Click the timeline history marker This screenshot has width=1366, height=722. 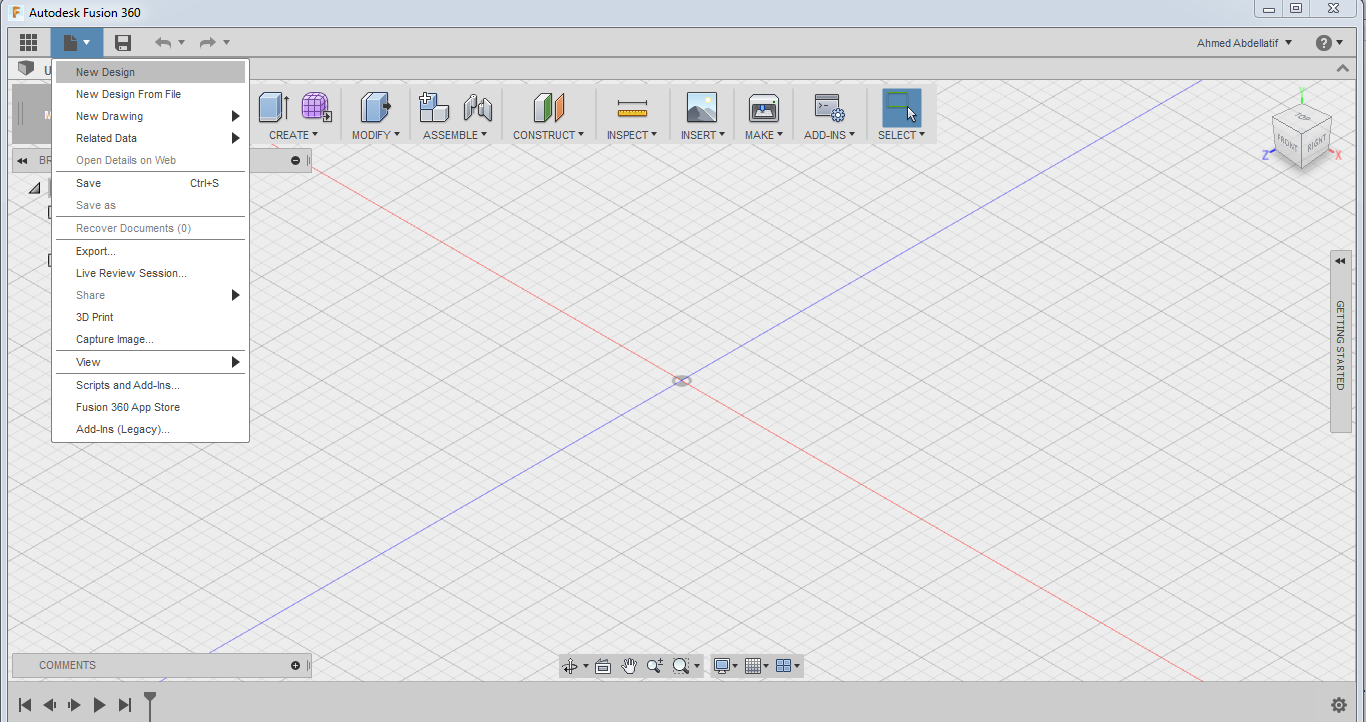[150, 704]
